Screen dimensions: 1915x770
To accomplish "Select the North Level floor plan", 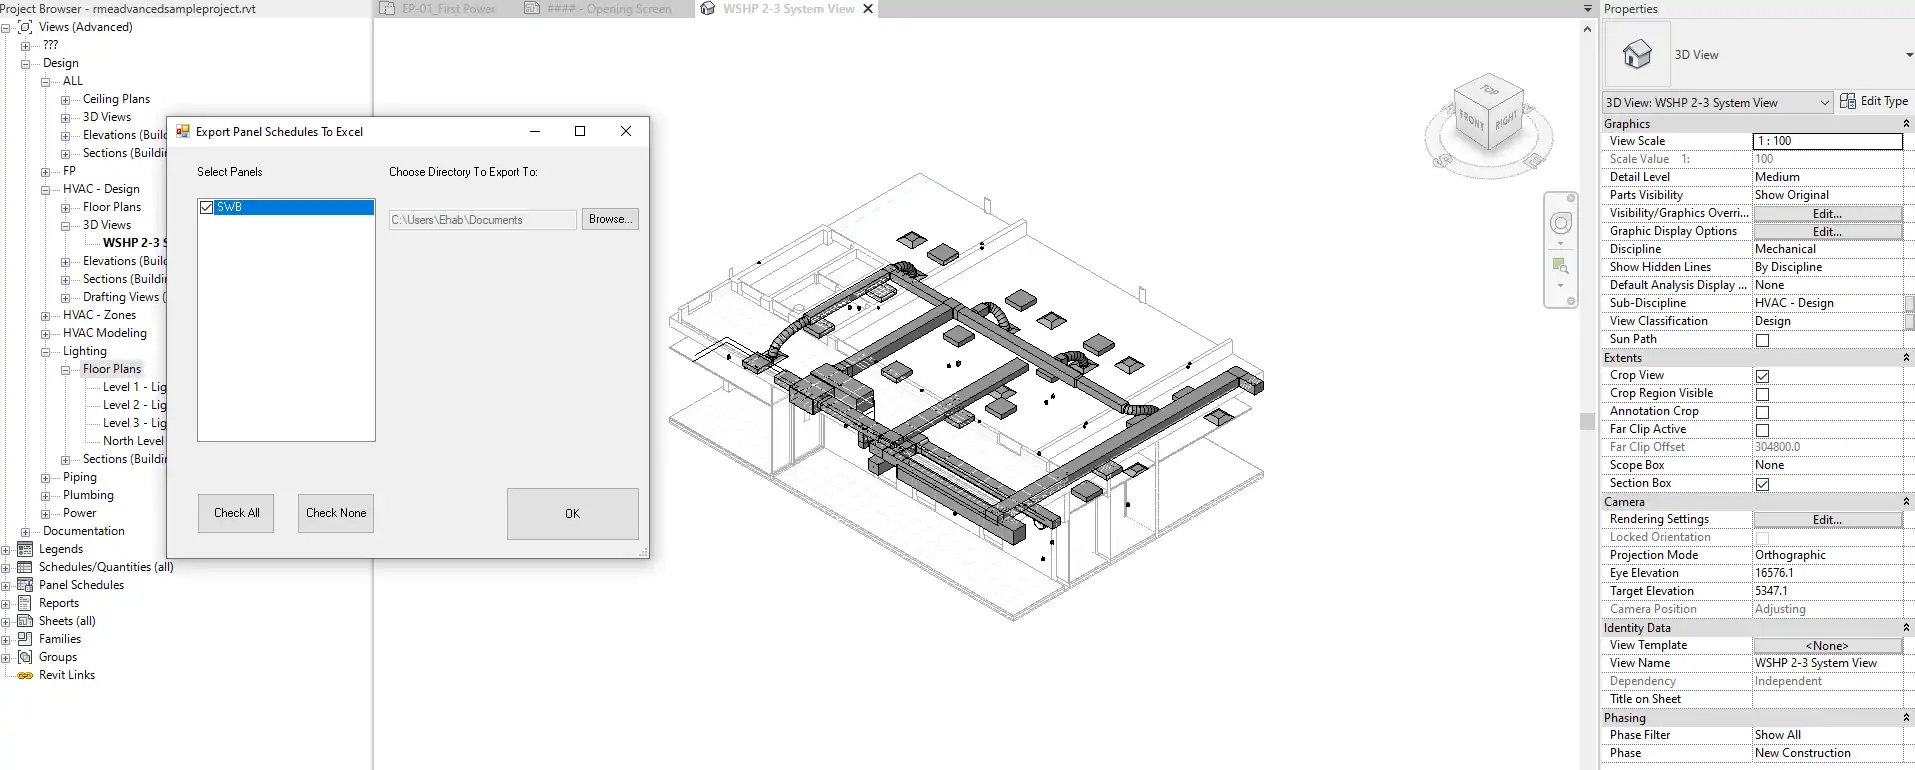I will (133, 441).
